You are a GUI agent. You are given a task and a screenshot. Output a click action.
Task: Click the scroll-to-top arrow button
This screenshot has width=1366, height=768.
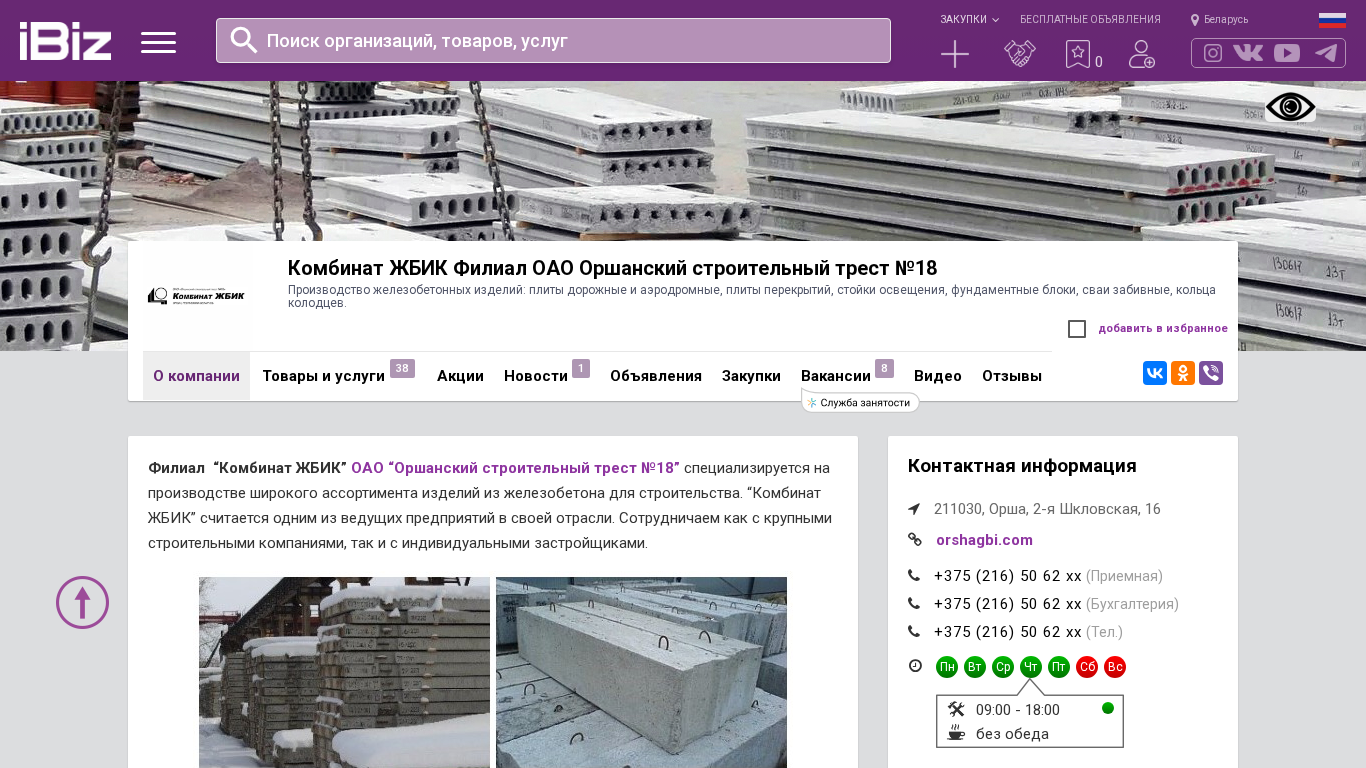[82, 602]
